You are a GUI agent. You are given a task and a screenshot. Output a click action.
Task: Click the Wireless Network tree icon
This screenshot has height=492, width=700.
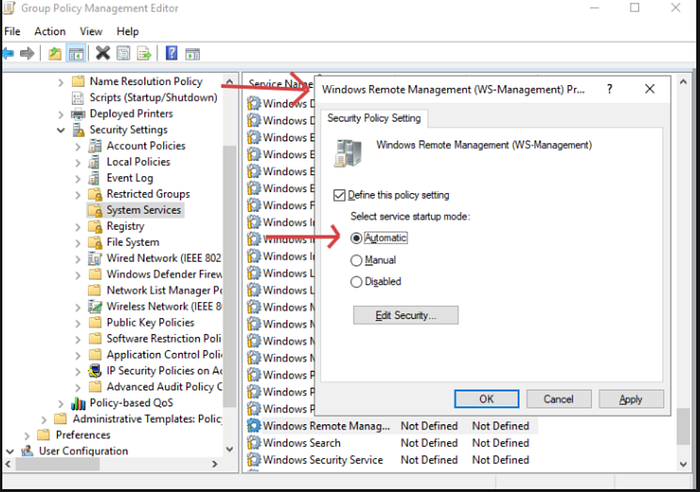click(95, 307)
